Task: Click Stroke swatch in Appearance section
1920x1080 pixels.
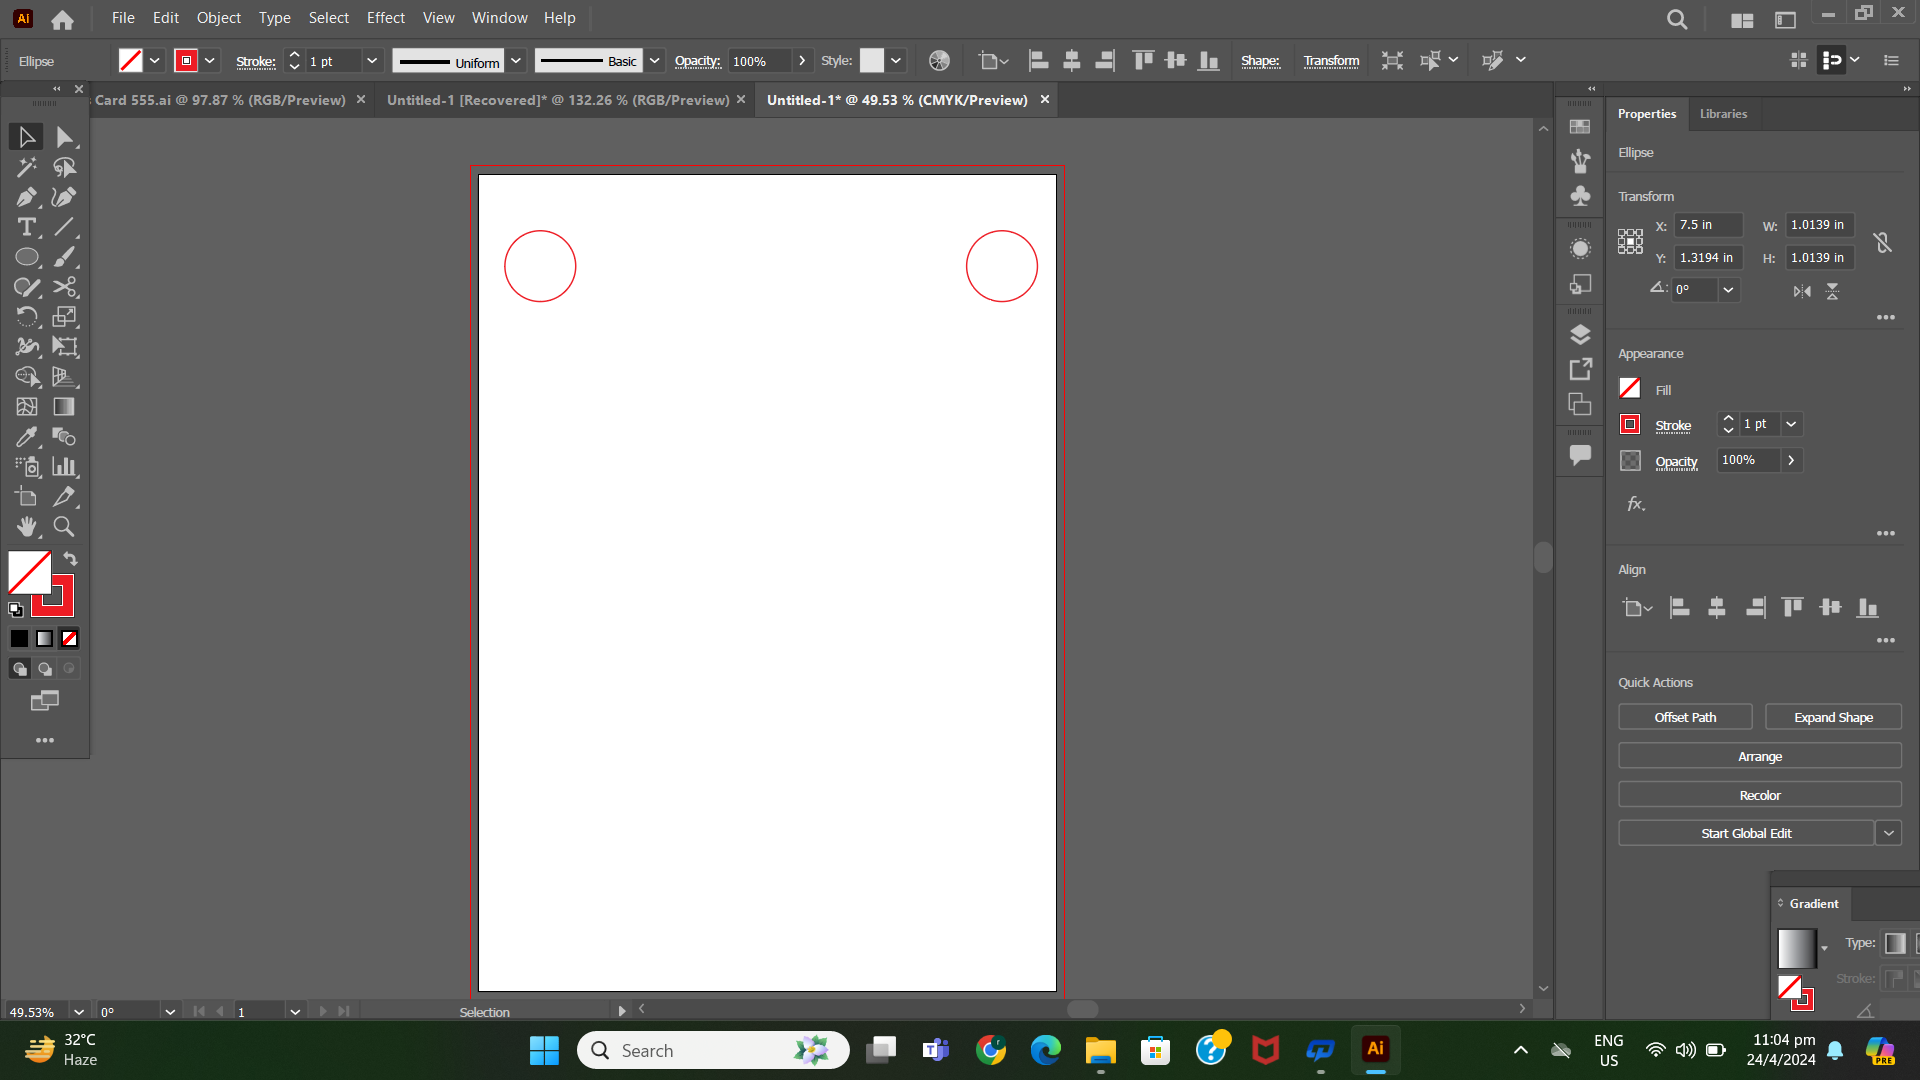Action: (x=1630, y=424)
